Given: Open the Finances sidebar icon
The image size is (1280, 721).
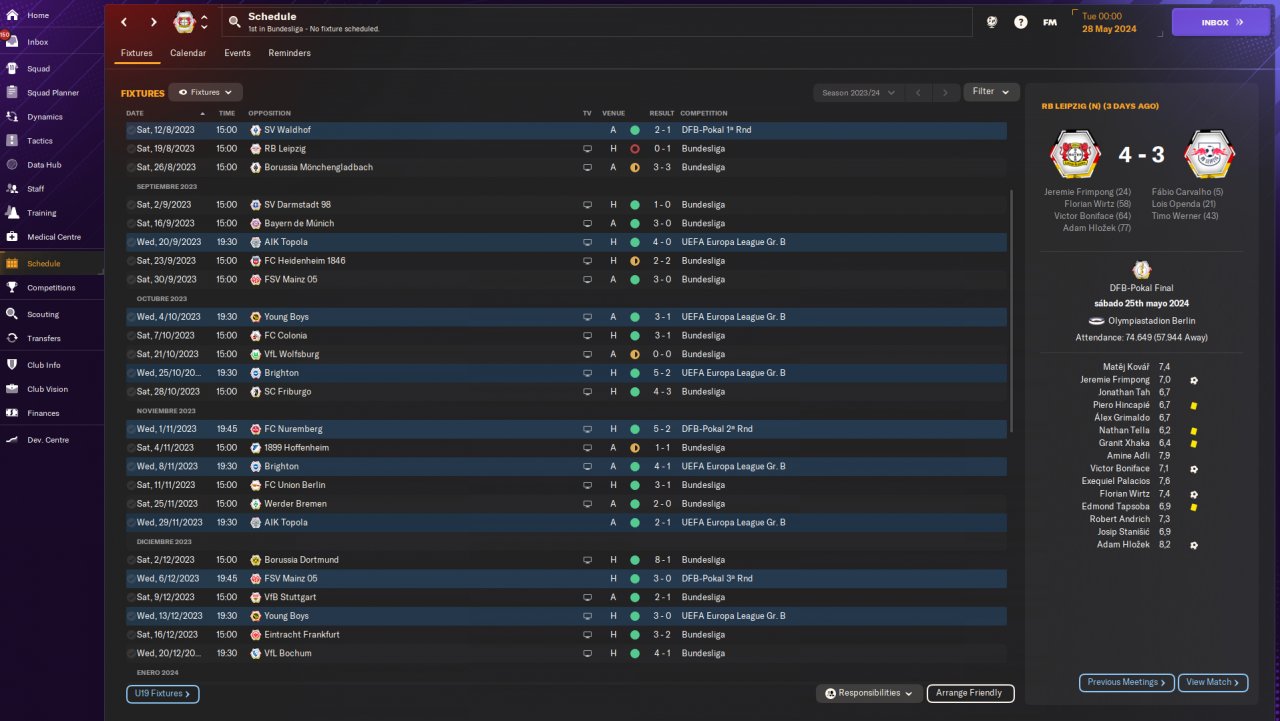Looking at the screenshot, I should 12,413.
